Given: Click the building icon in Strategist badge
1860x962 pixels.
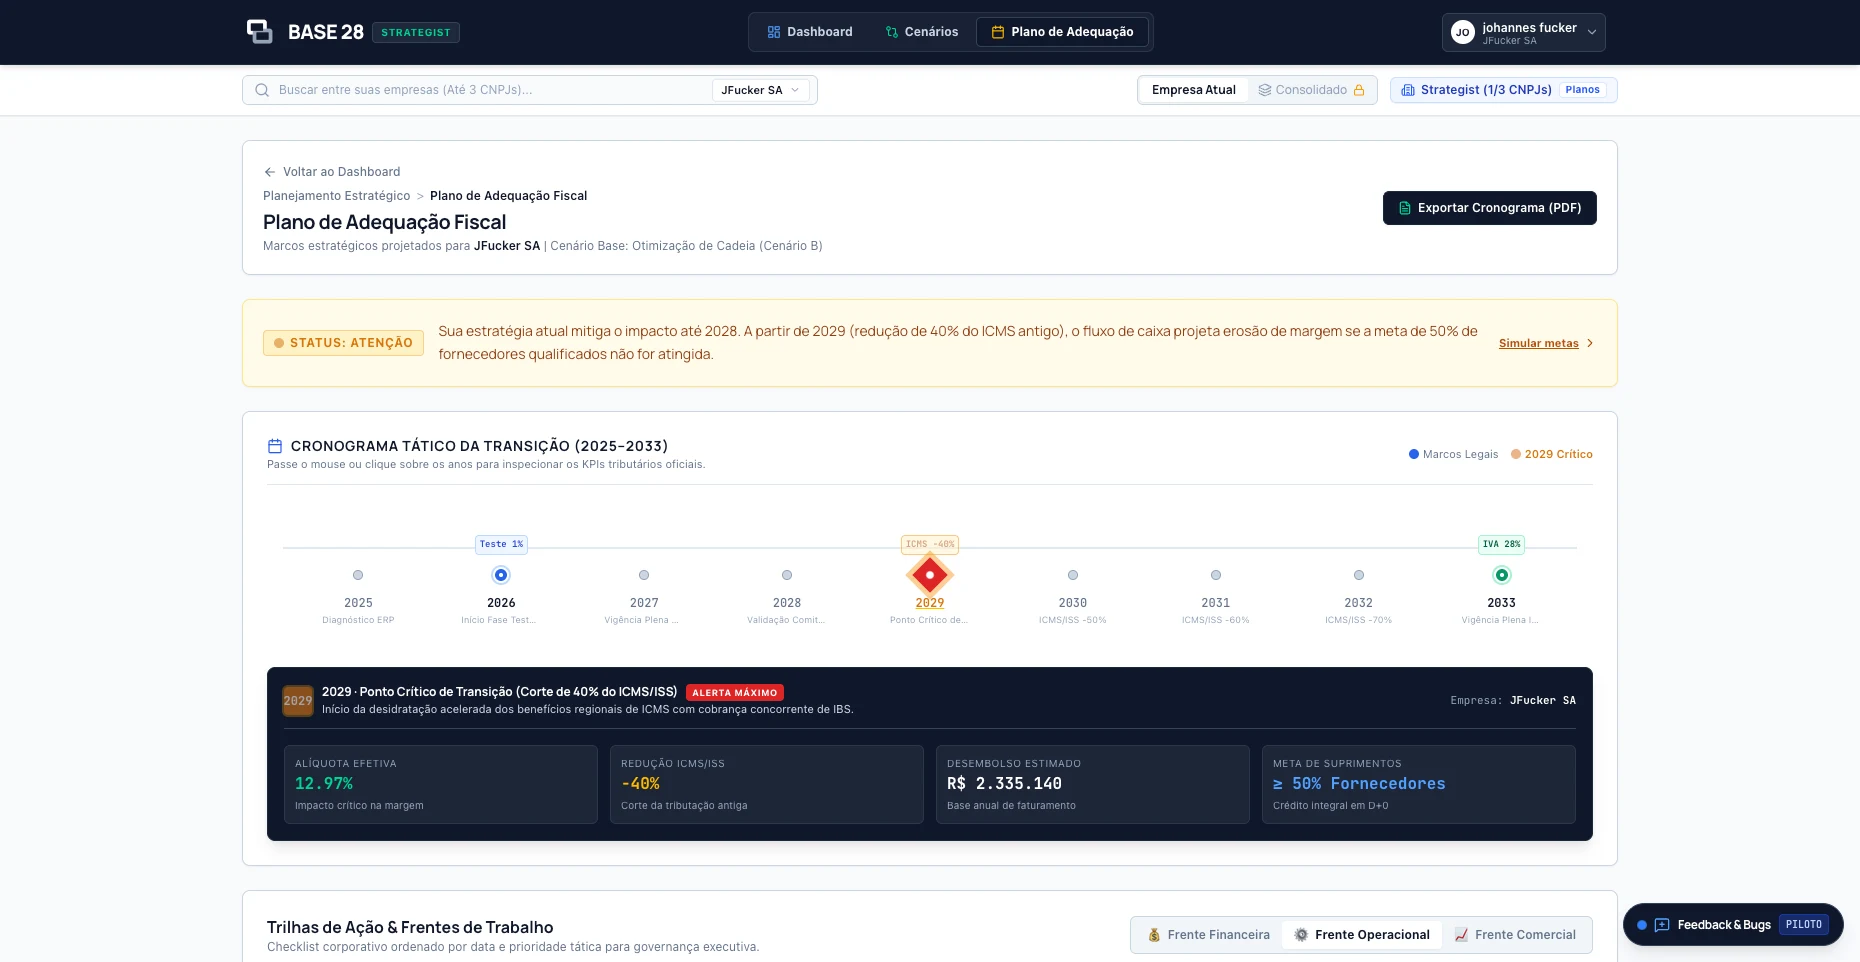Looking at the screenshot, I should tap(1408, 90).
